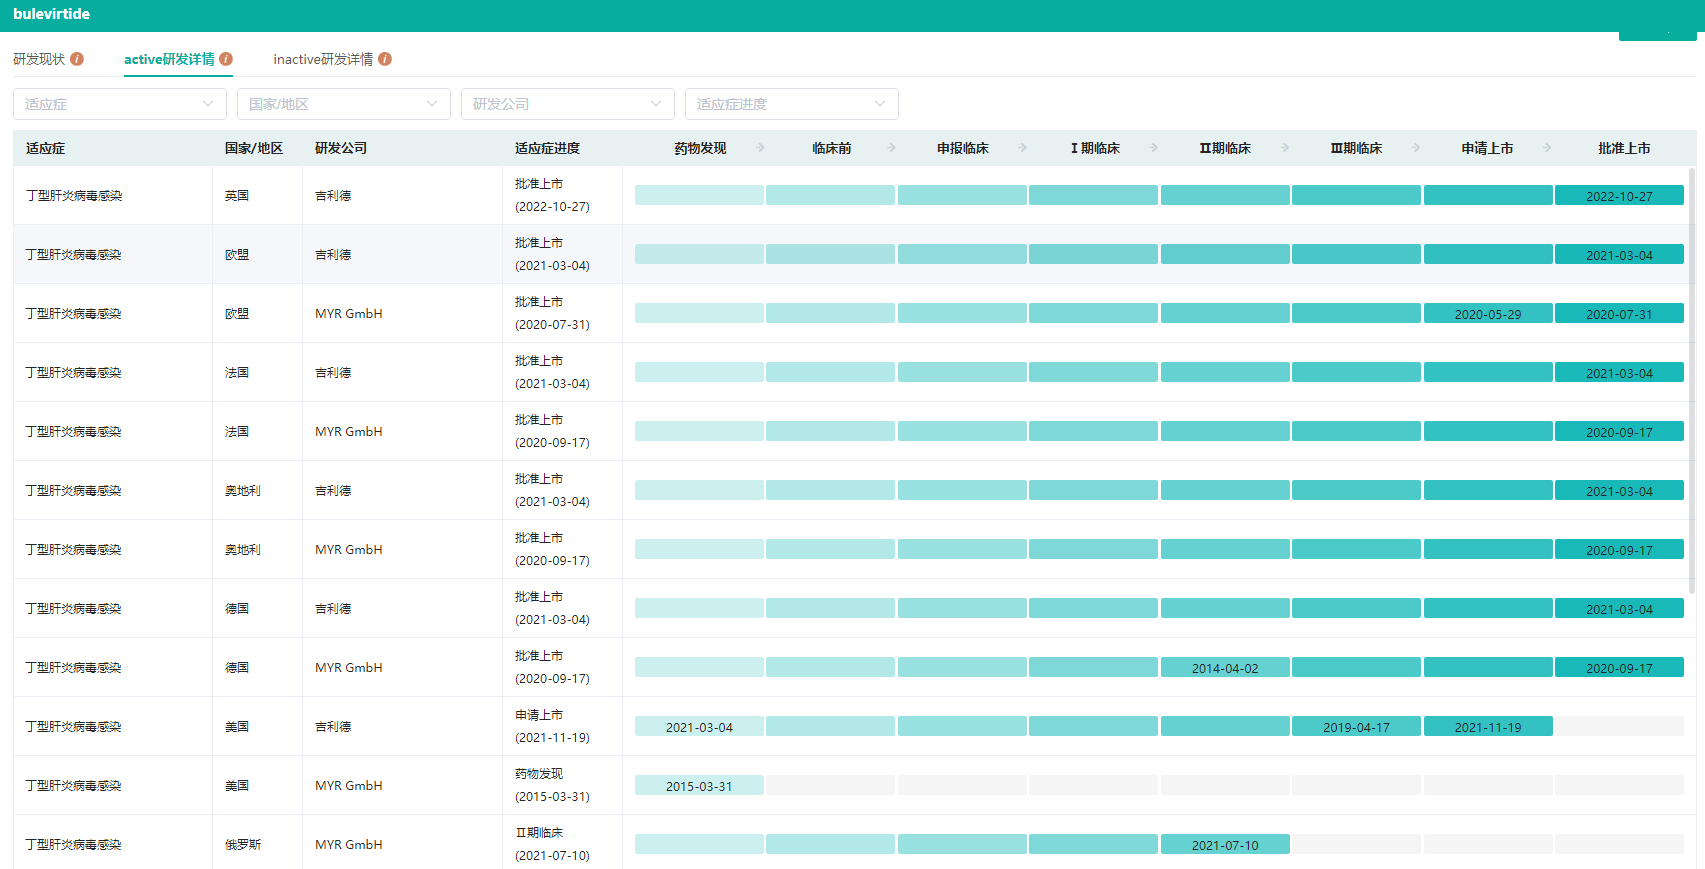Screen dimensions: 1705x869
Task: Click the 2019-04-17 Ⅲ期临床 progress bar
Action: click(x=1356, y=727)
